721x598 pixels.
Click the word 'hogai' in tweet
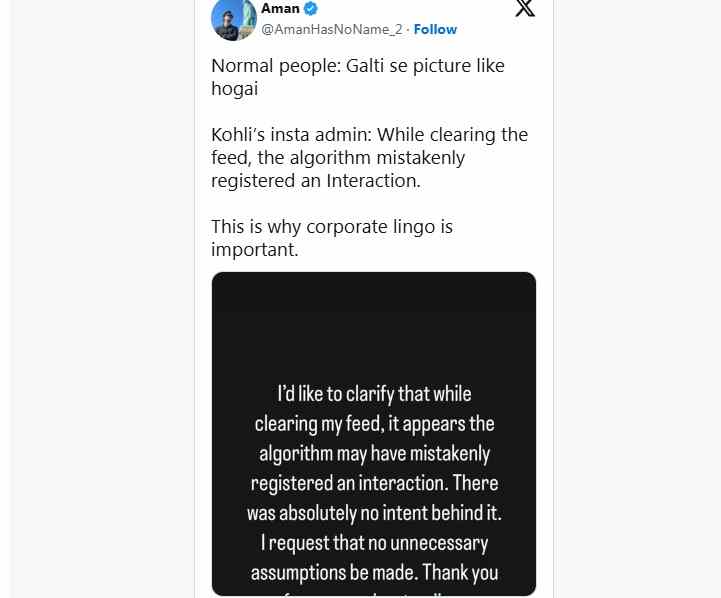point(235,89)
